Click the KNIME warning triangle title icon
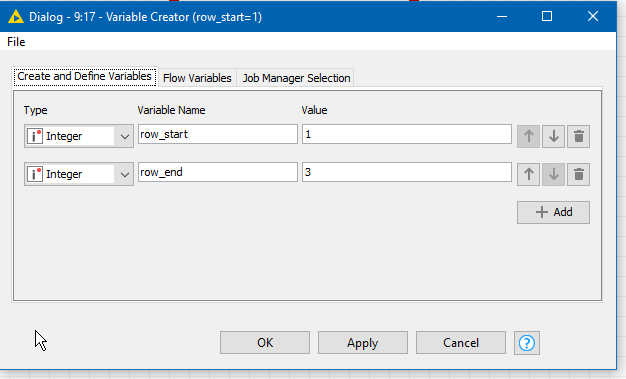 pyautogui.click(x=16, y=17)
